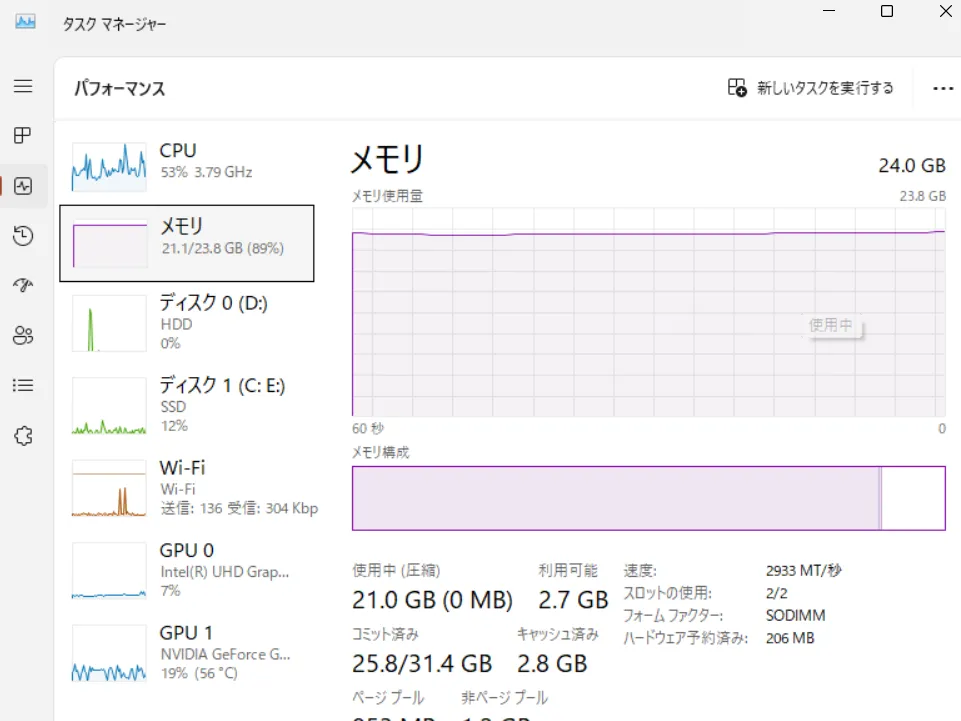This screenshot has width=961, height=721.
Task: Click the メモリ使用量 usage graph
Action: (x=648, y=311)
